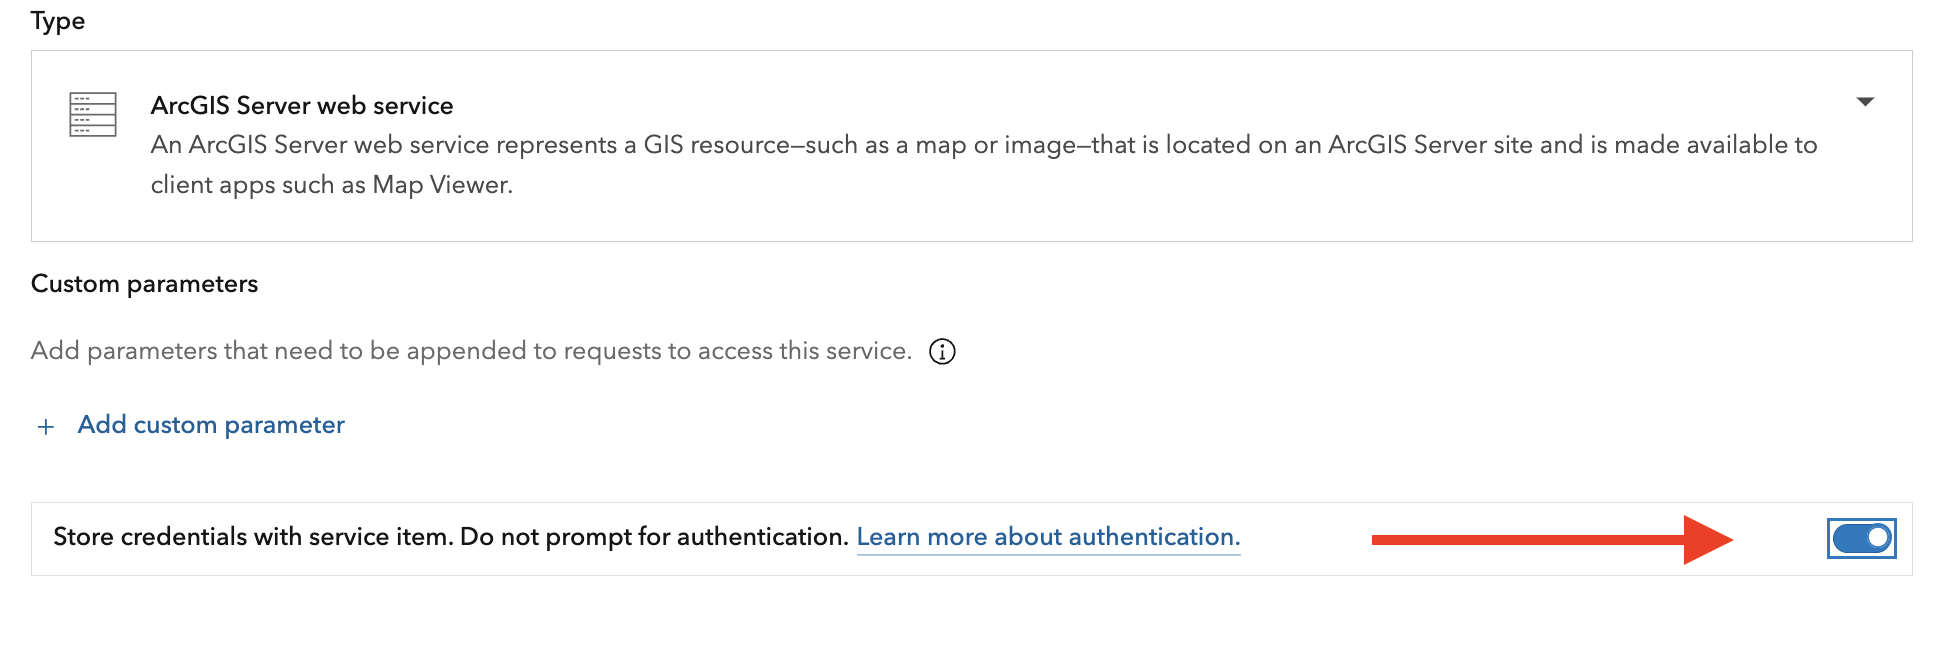Click the Add parameters that need to be appended text
Image resolution: width=1943 pixels, height=654 pixels.
pyautogui.click(x=471, y=351)
